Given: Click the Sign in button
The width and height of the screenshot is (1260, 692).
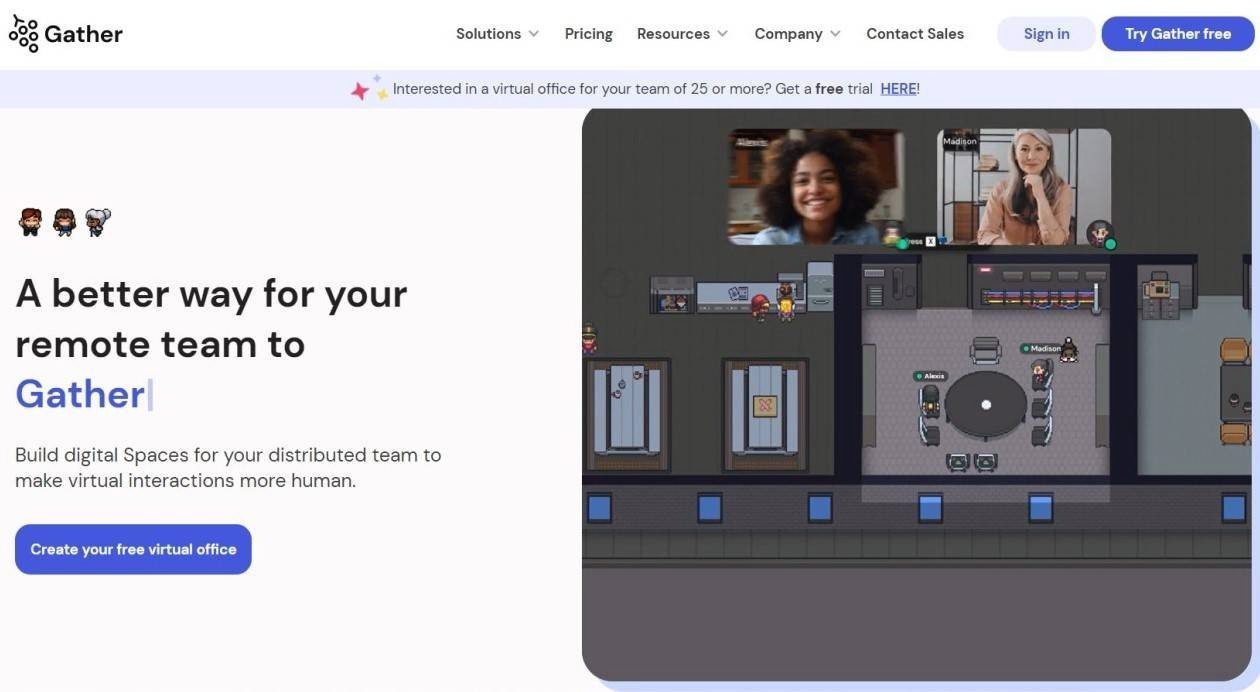Looking at the screenshot, I should click(1046, 34).
